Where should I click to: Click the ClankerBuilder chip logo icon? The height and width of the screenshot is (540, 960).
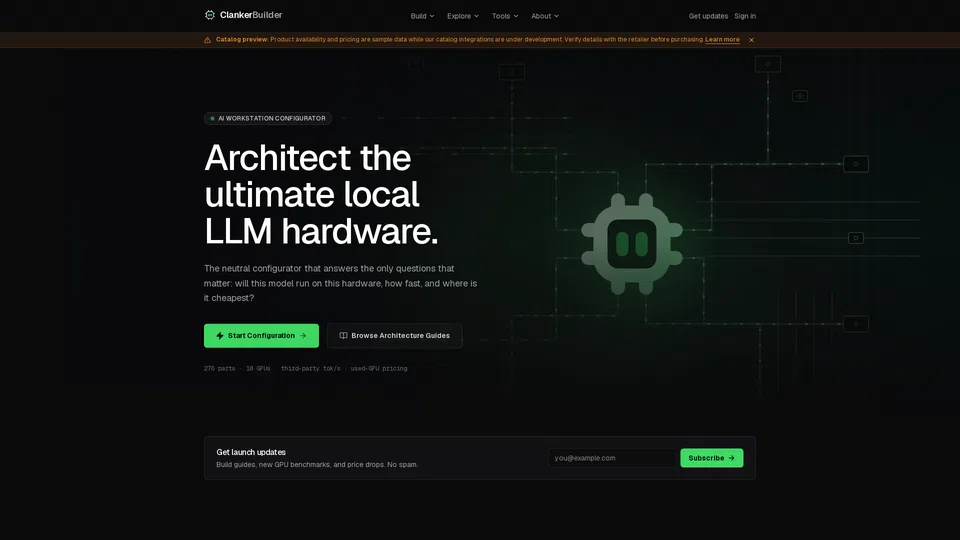coord(209,15)
